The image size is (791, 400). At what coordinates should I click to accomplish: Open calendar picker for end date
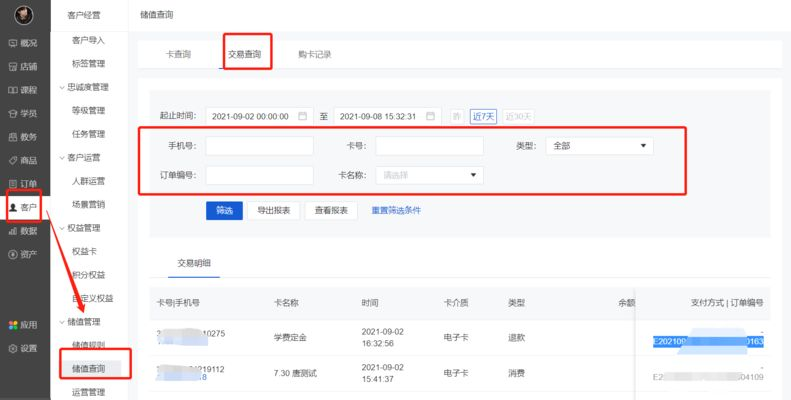tap(430, 116)
